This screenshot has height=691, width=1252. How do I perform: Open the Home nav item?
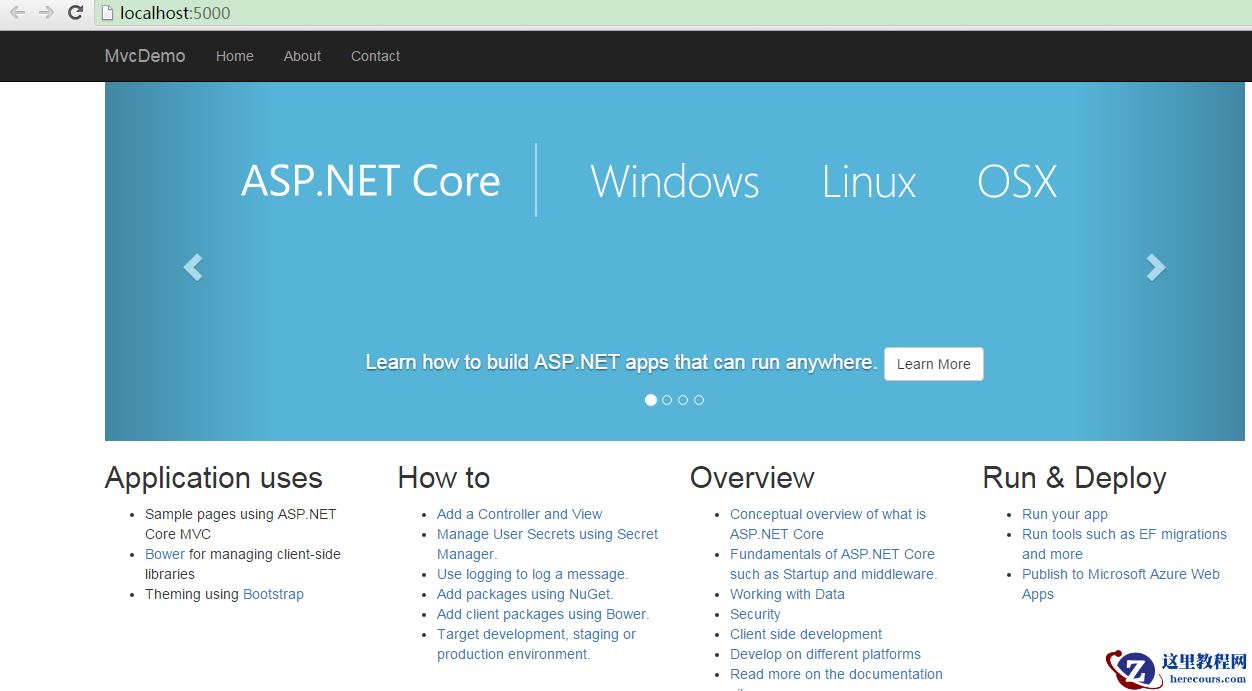point(235,56)
